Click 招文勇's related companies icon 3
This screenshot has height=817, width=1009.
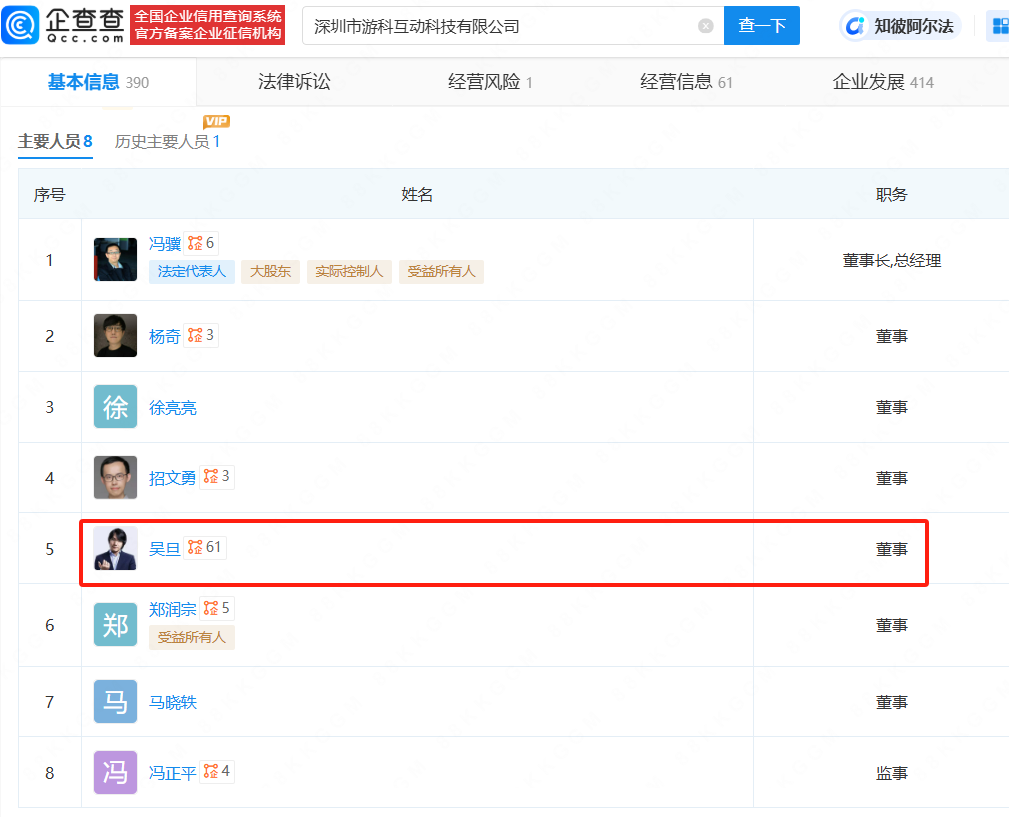(x=217, y=477)
